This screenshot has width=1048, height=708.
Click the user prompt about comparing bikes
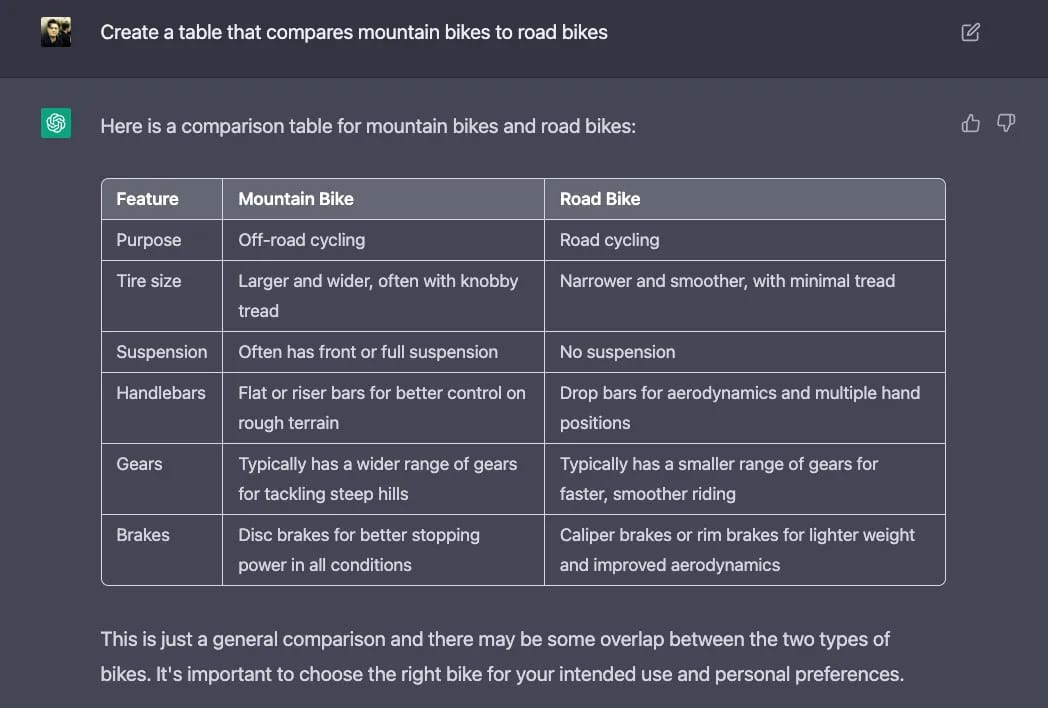coord(354,32)
